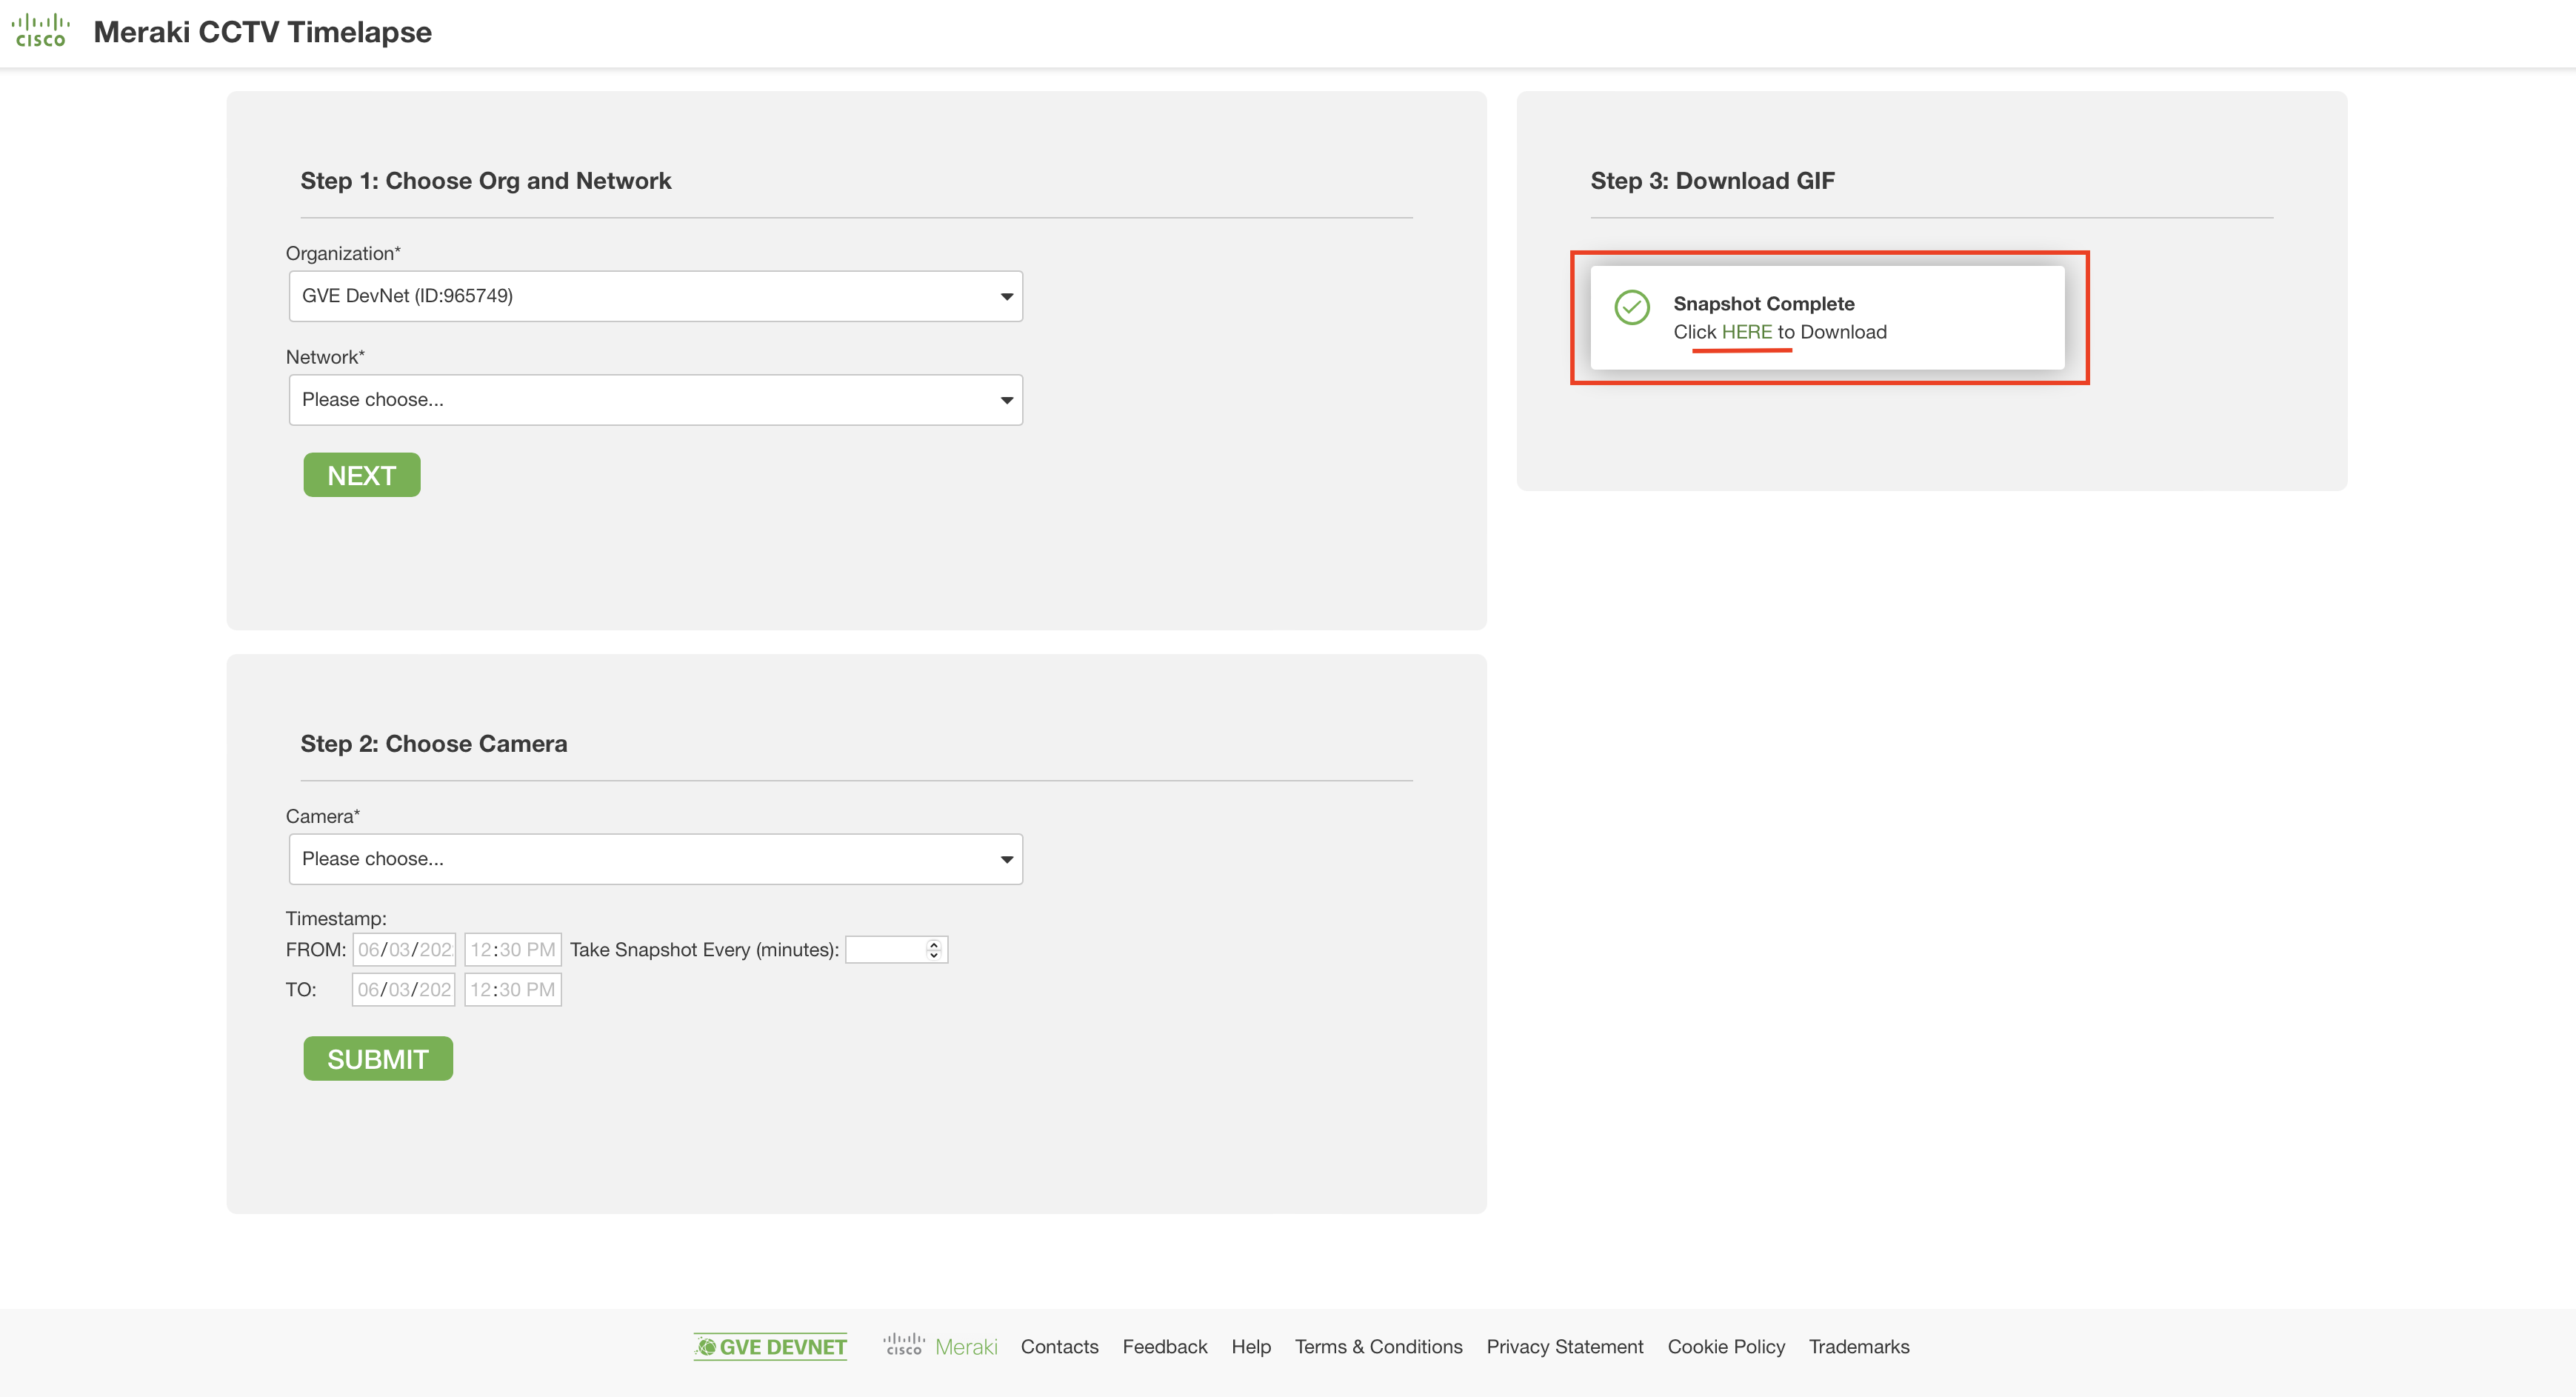Viewport: 2576px width, 1397px height.
Task: Click HERE link to download GIF
Action: tap(1746, 332)
